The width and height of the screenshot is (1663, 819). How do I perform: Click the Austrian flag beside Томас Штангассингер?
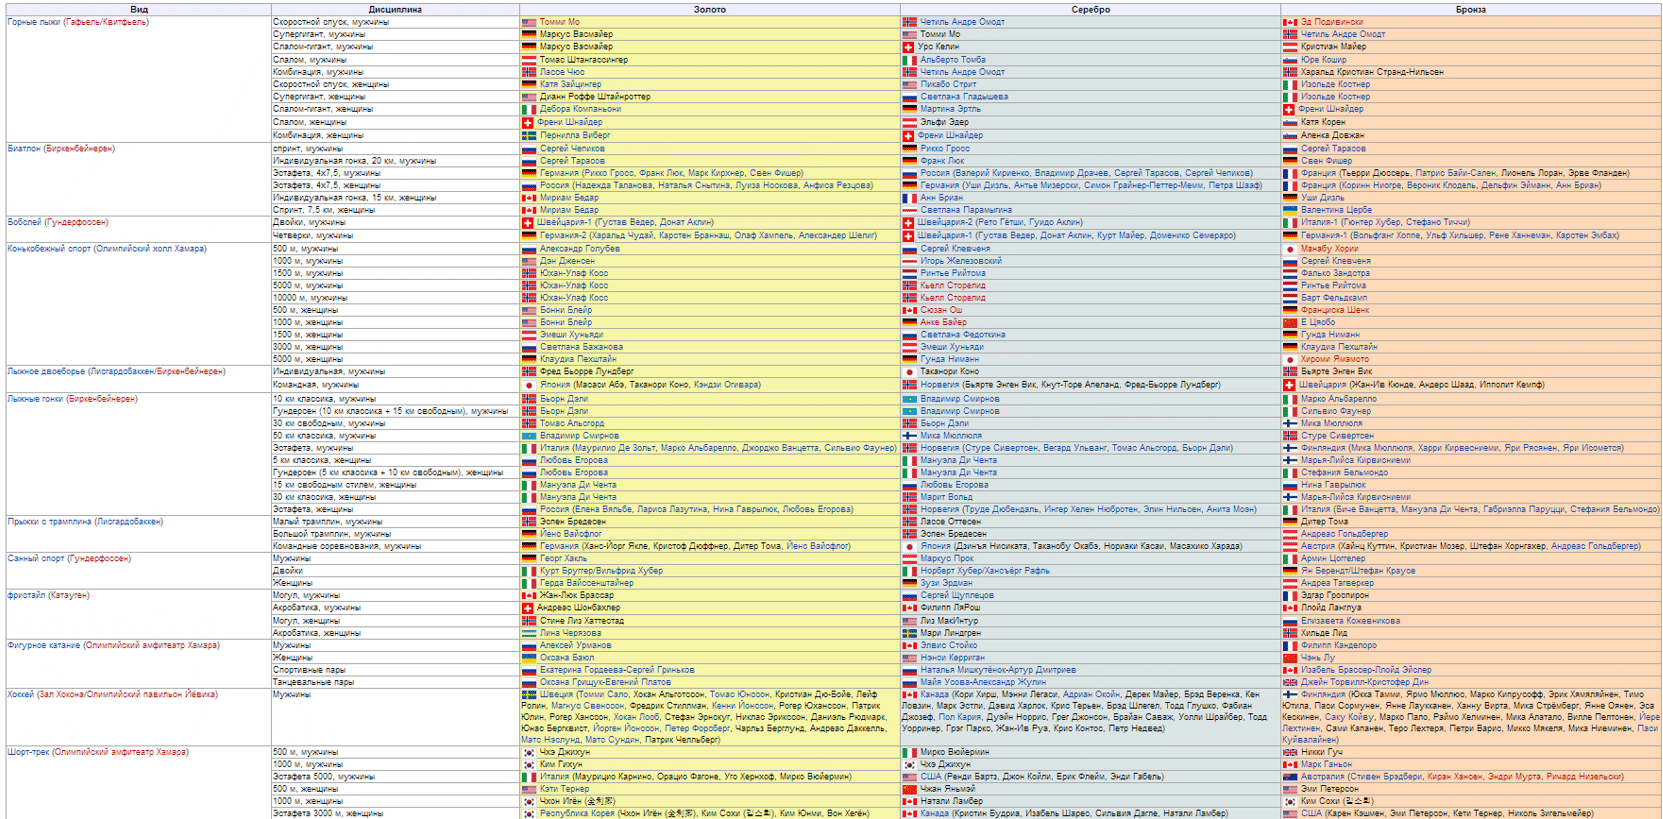(x=529, y=60)
